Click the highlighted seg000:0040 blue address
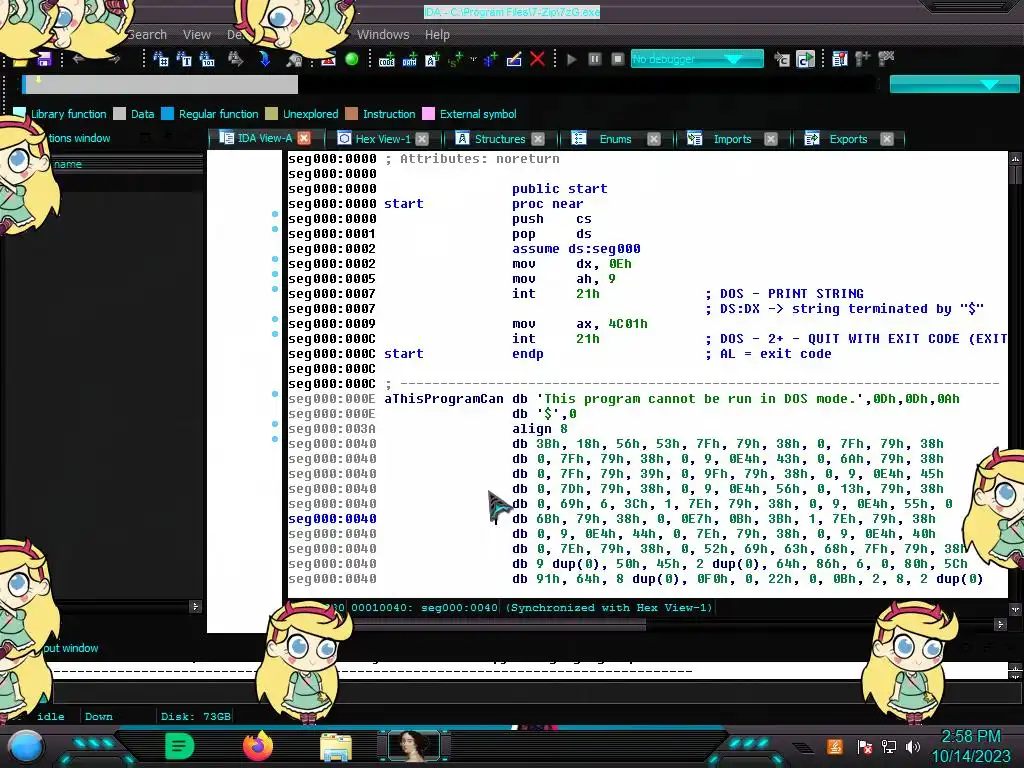1024x768 pixels. coord(332,519)
